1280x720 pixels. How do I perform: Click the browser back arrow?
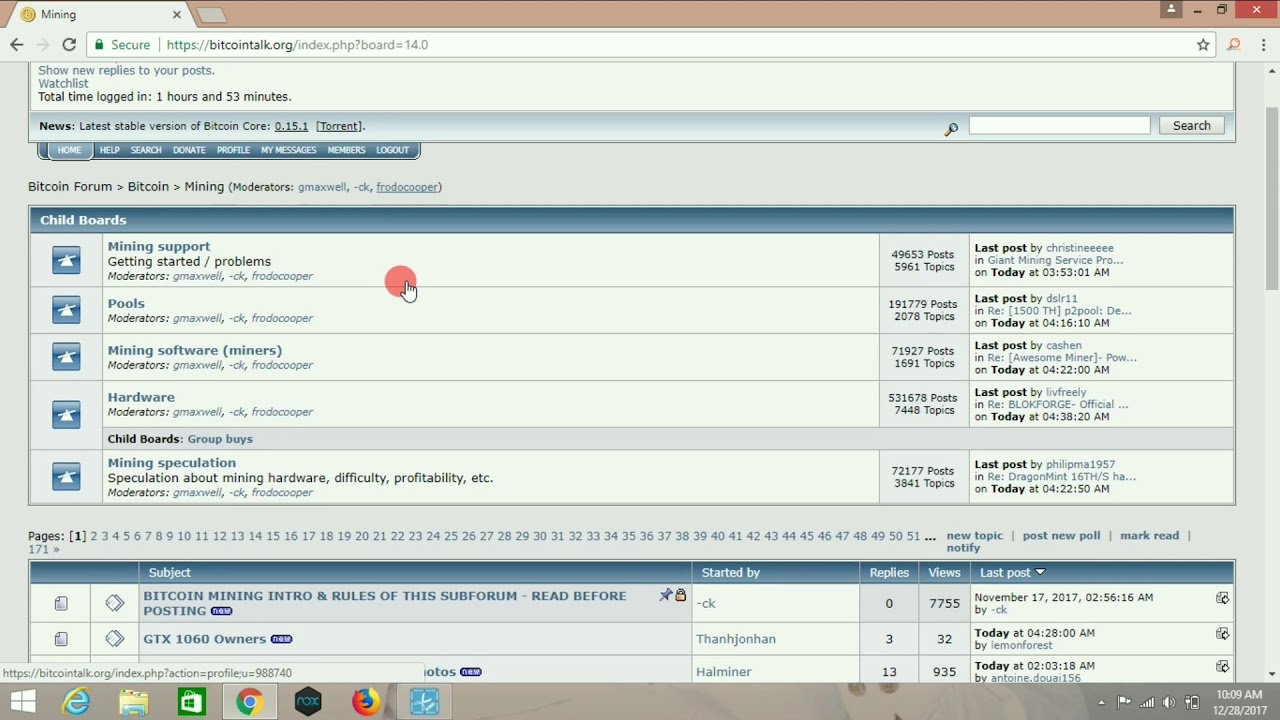click(x=16, y=45)
